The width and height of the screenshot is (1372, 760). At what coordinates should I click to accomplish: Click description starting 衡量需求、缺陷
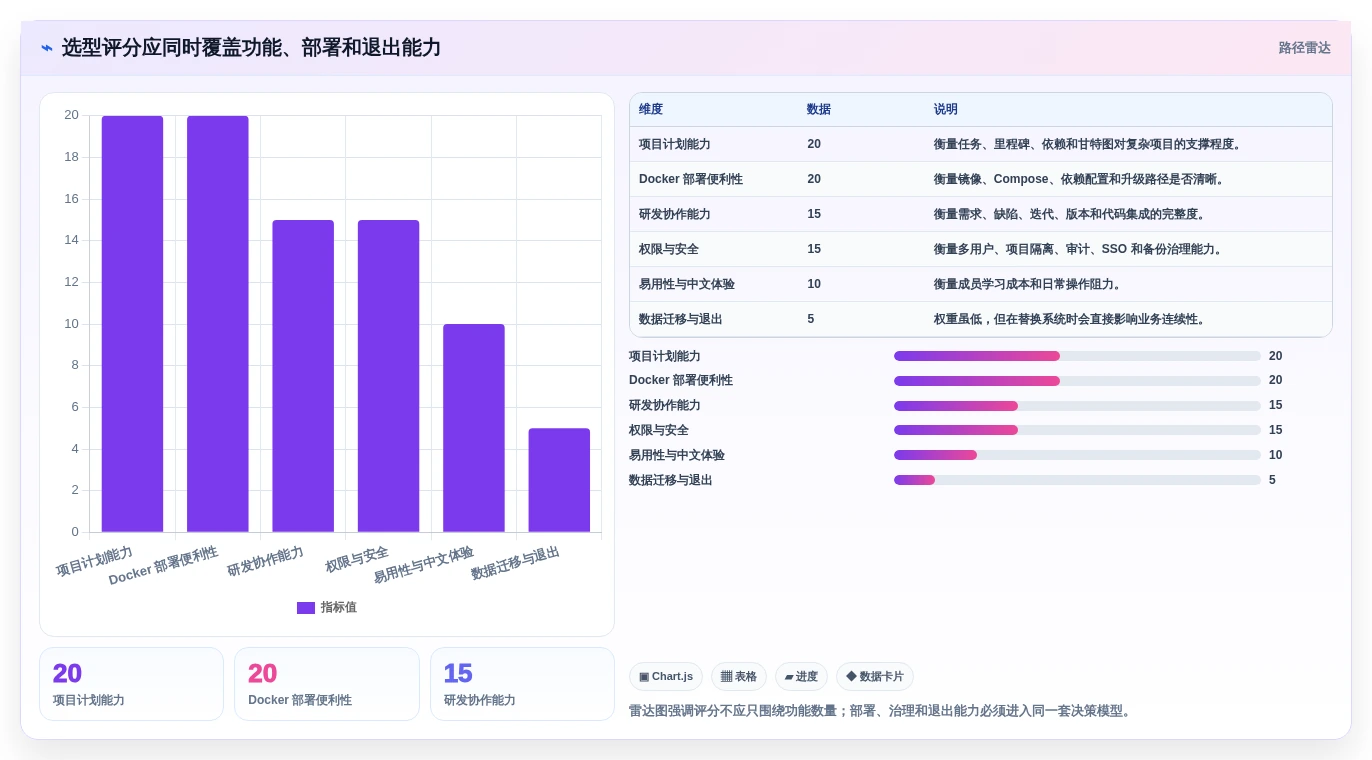point(1072,215)
